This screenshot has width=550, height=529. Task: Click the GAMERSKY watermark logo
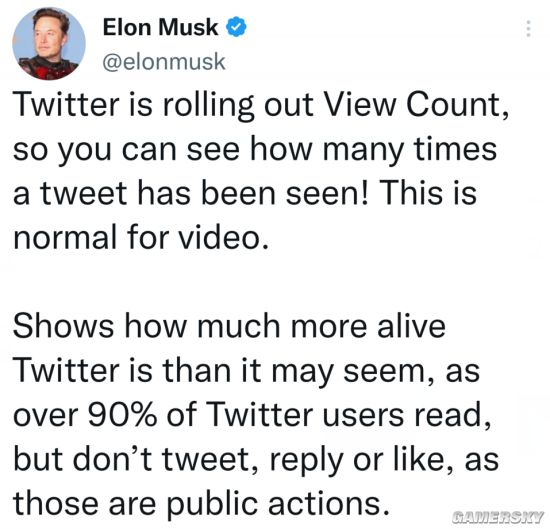[x=498, y=516]
